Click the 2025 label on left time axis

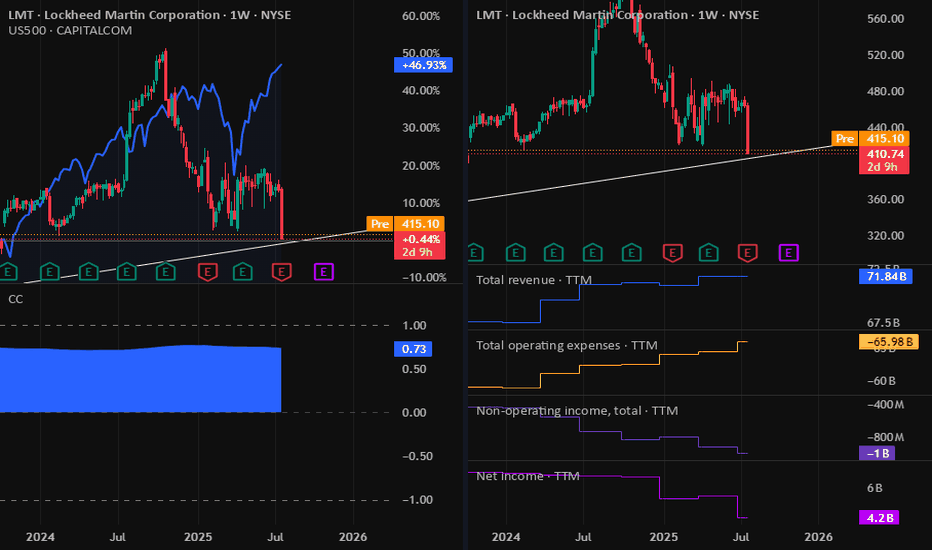point(198,537)
